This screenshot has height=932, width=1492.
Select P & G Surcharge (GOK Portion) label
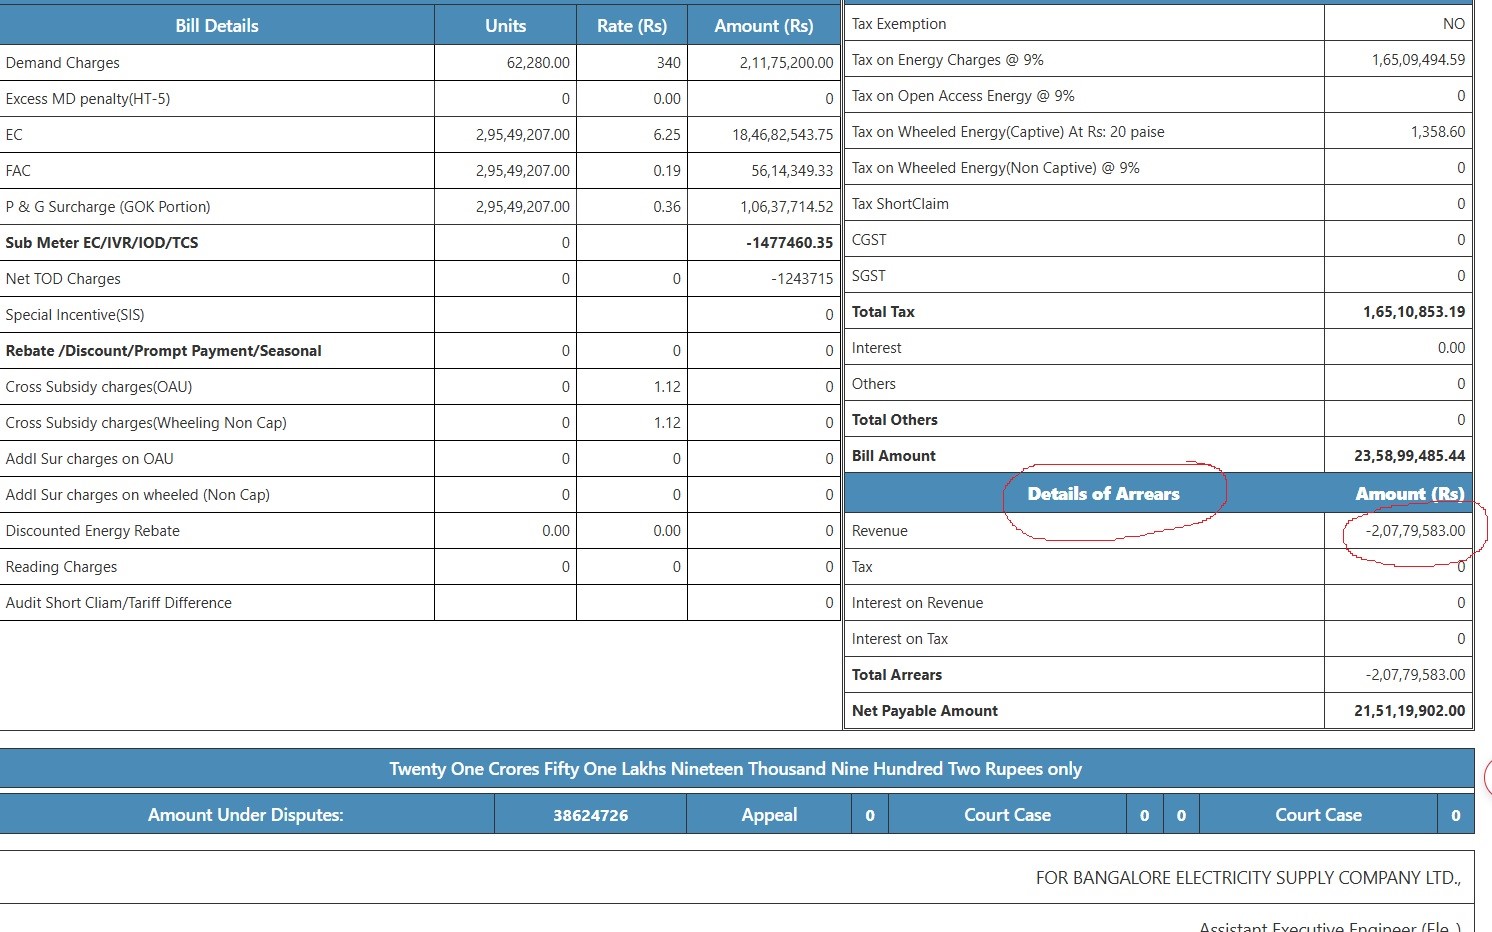[x=108, y=207]
